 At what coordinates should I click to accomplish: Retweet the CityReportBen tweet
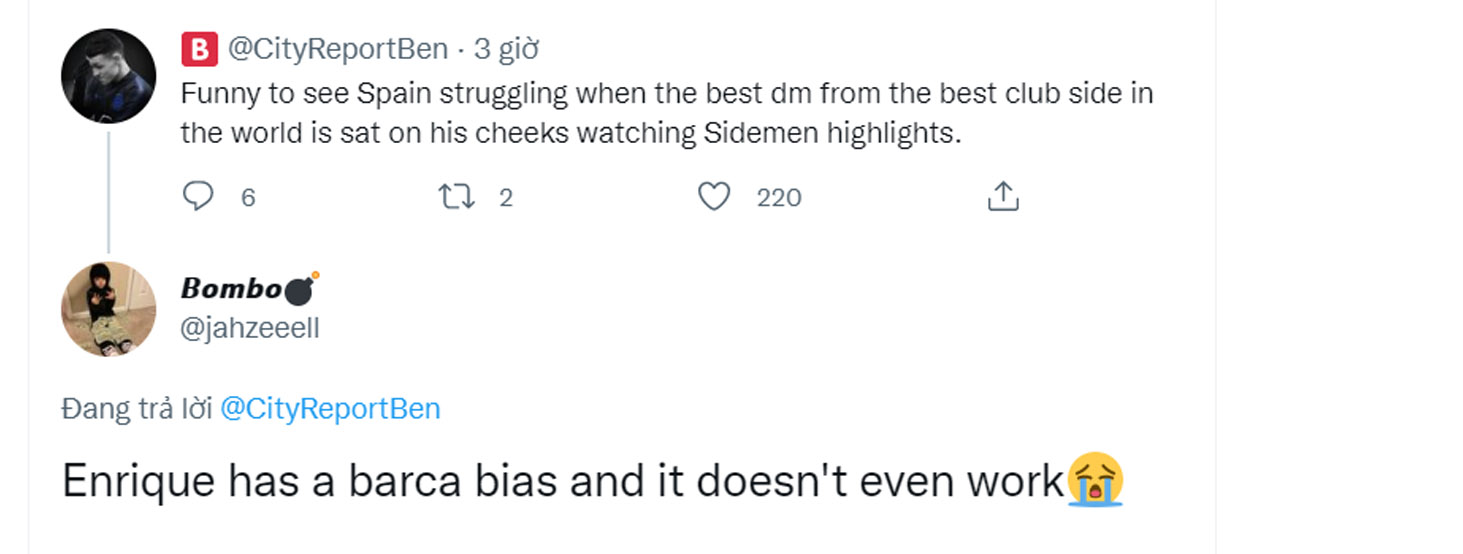[457, 196]
